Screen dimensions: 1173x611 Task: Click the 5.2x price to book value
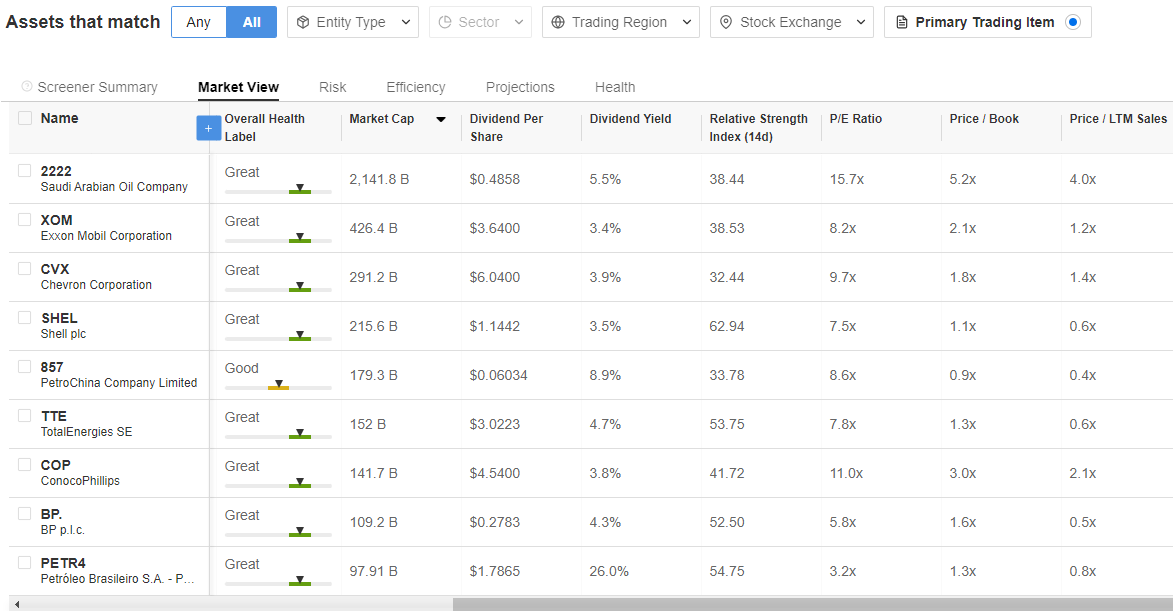click(963, 179)
